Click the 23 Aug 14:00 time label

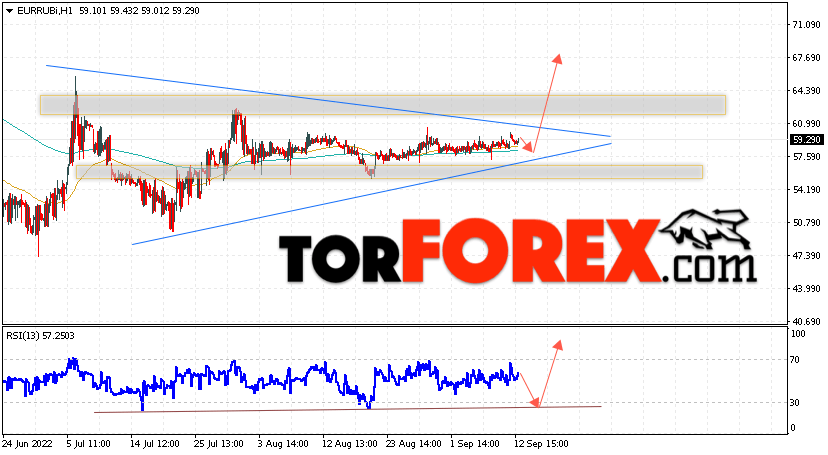coord(411,444)
